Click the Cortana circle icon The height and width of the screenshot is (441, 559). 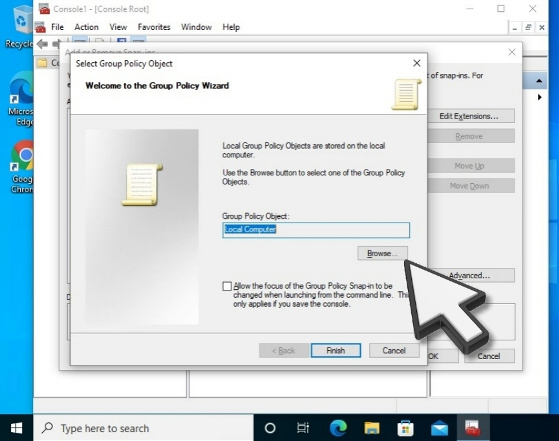270,428
